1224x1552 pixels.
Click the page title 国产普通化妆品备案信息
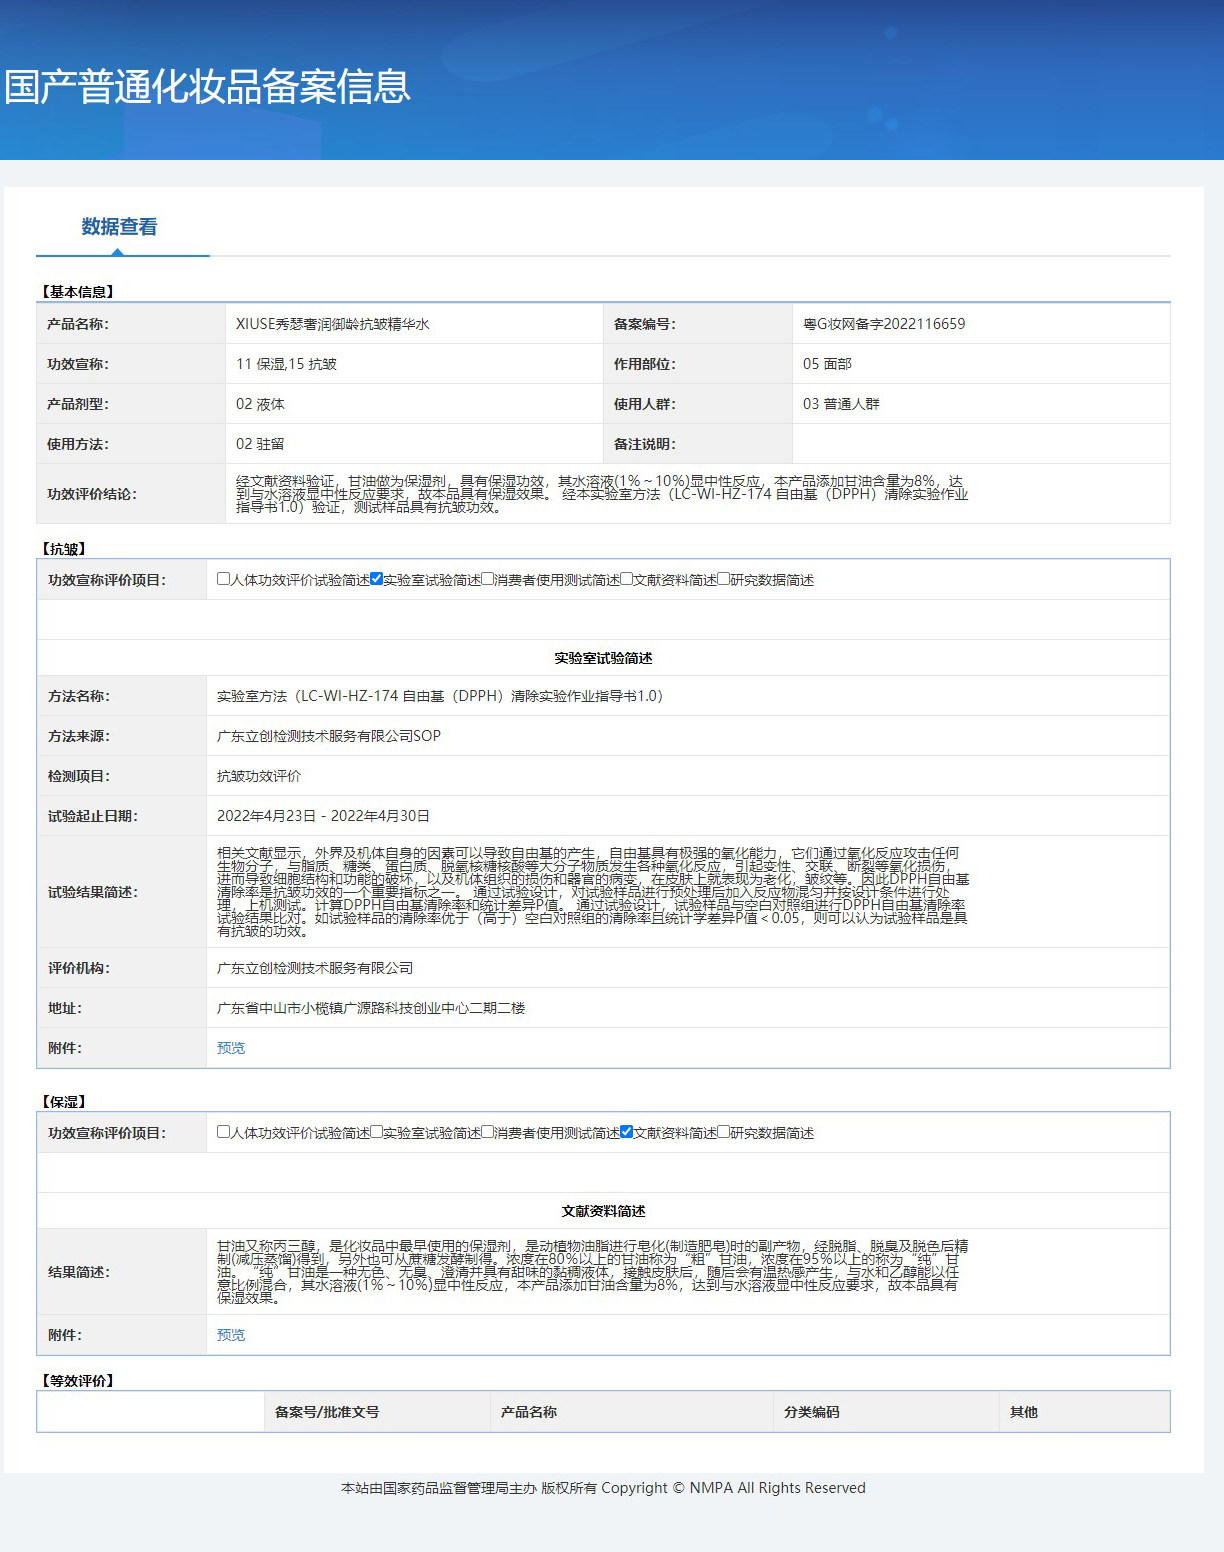tap(208, 86)
